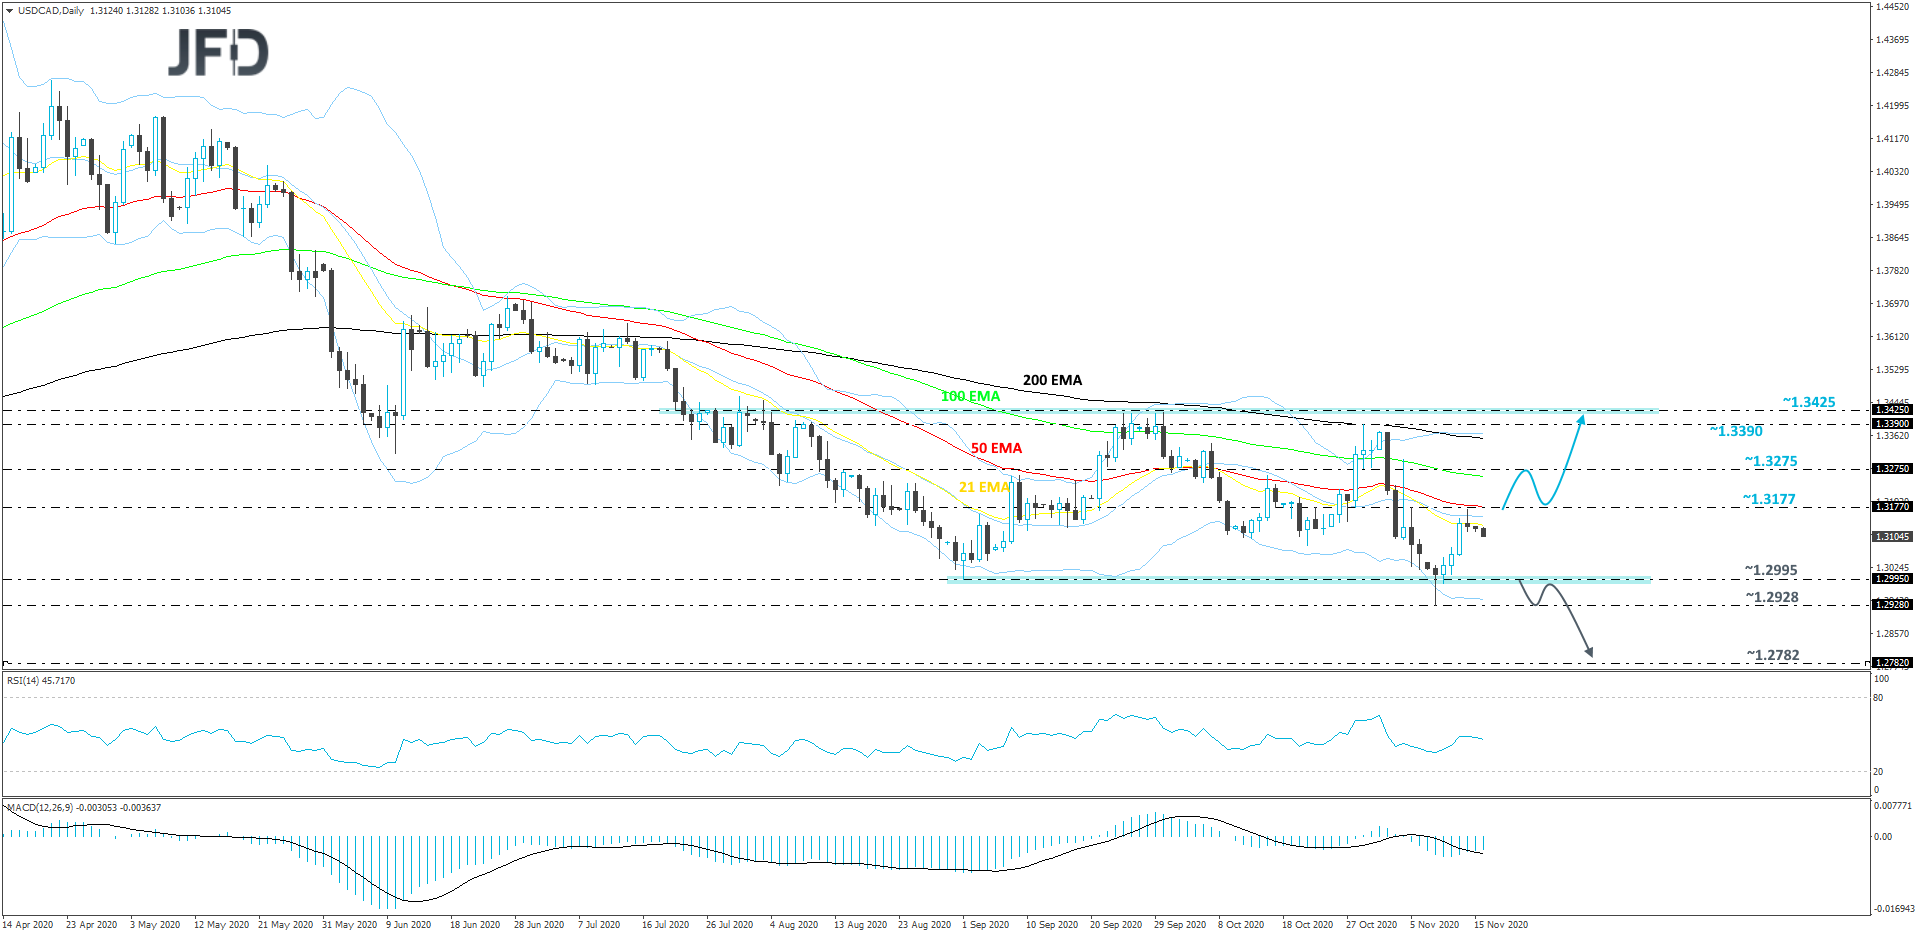Click the 1.33900 price tag on axis

pyautogui.click(x=1892, y=424)
